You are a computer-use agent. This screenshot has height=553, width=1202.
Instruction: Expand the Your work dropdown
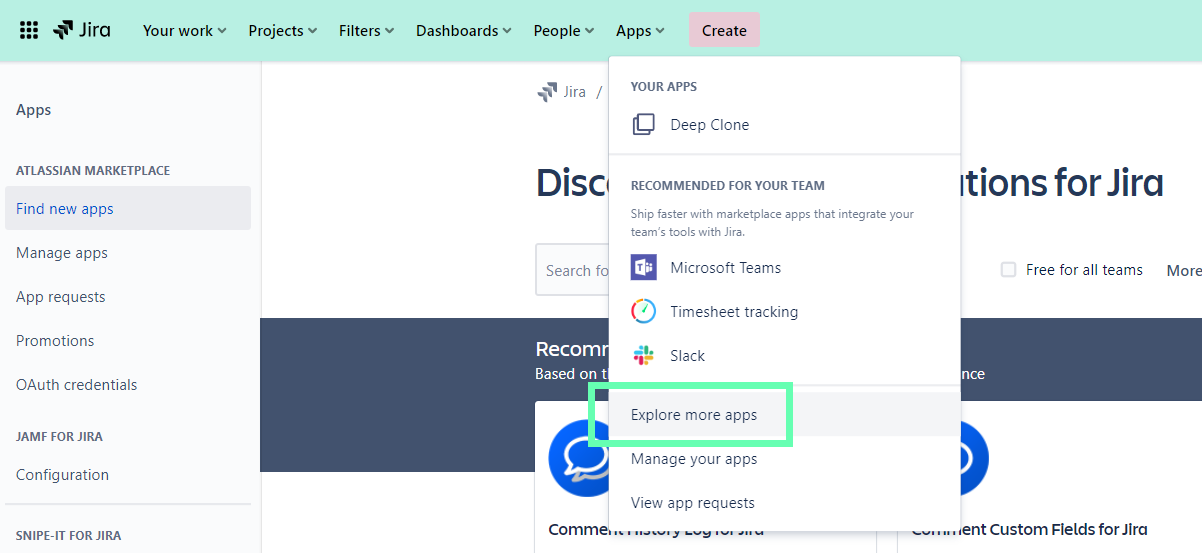[x=184, y=30]
